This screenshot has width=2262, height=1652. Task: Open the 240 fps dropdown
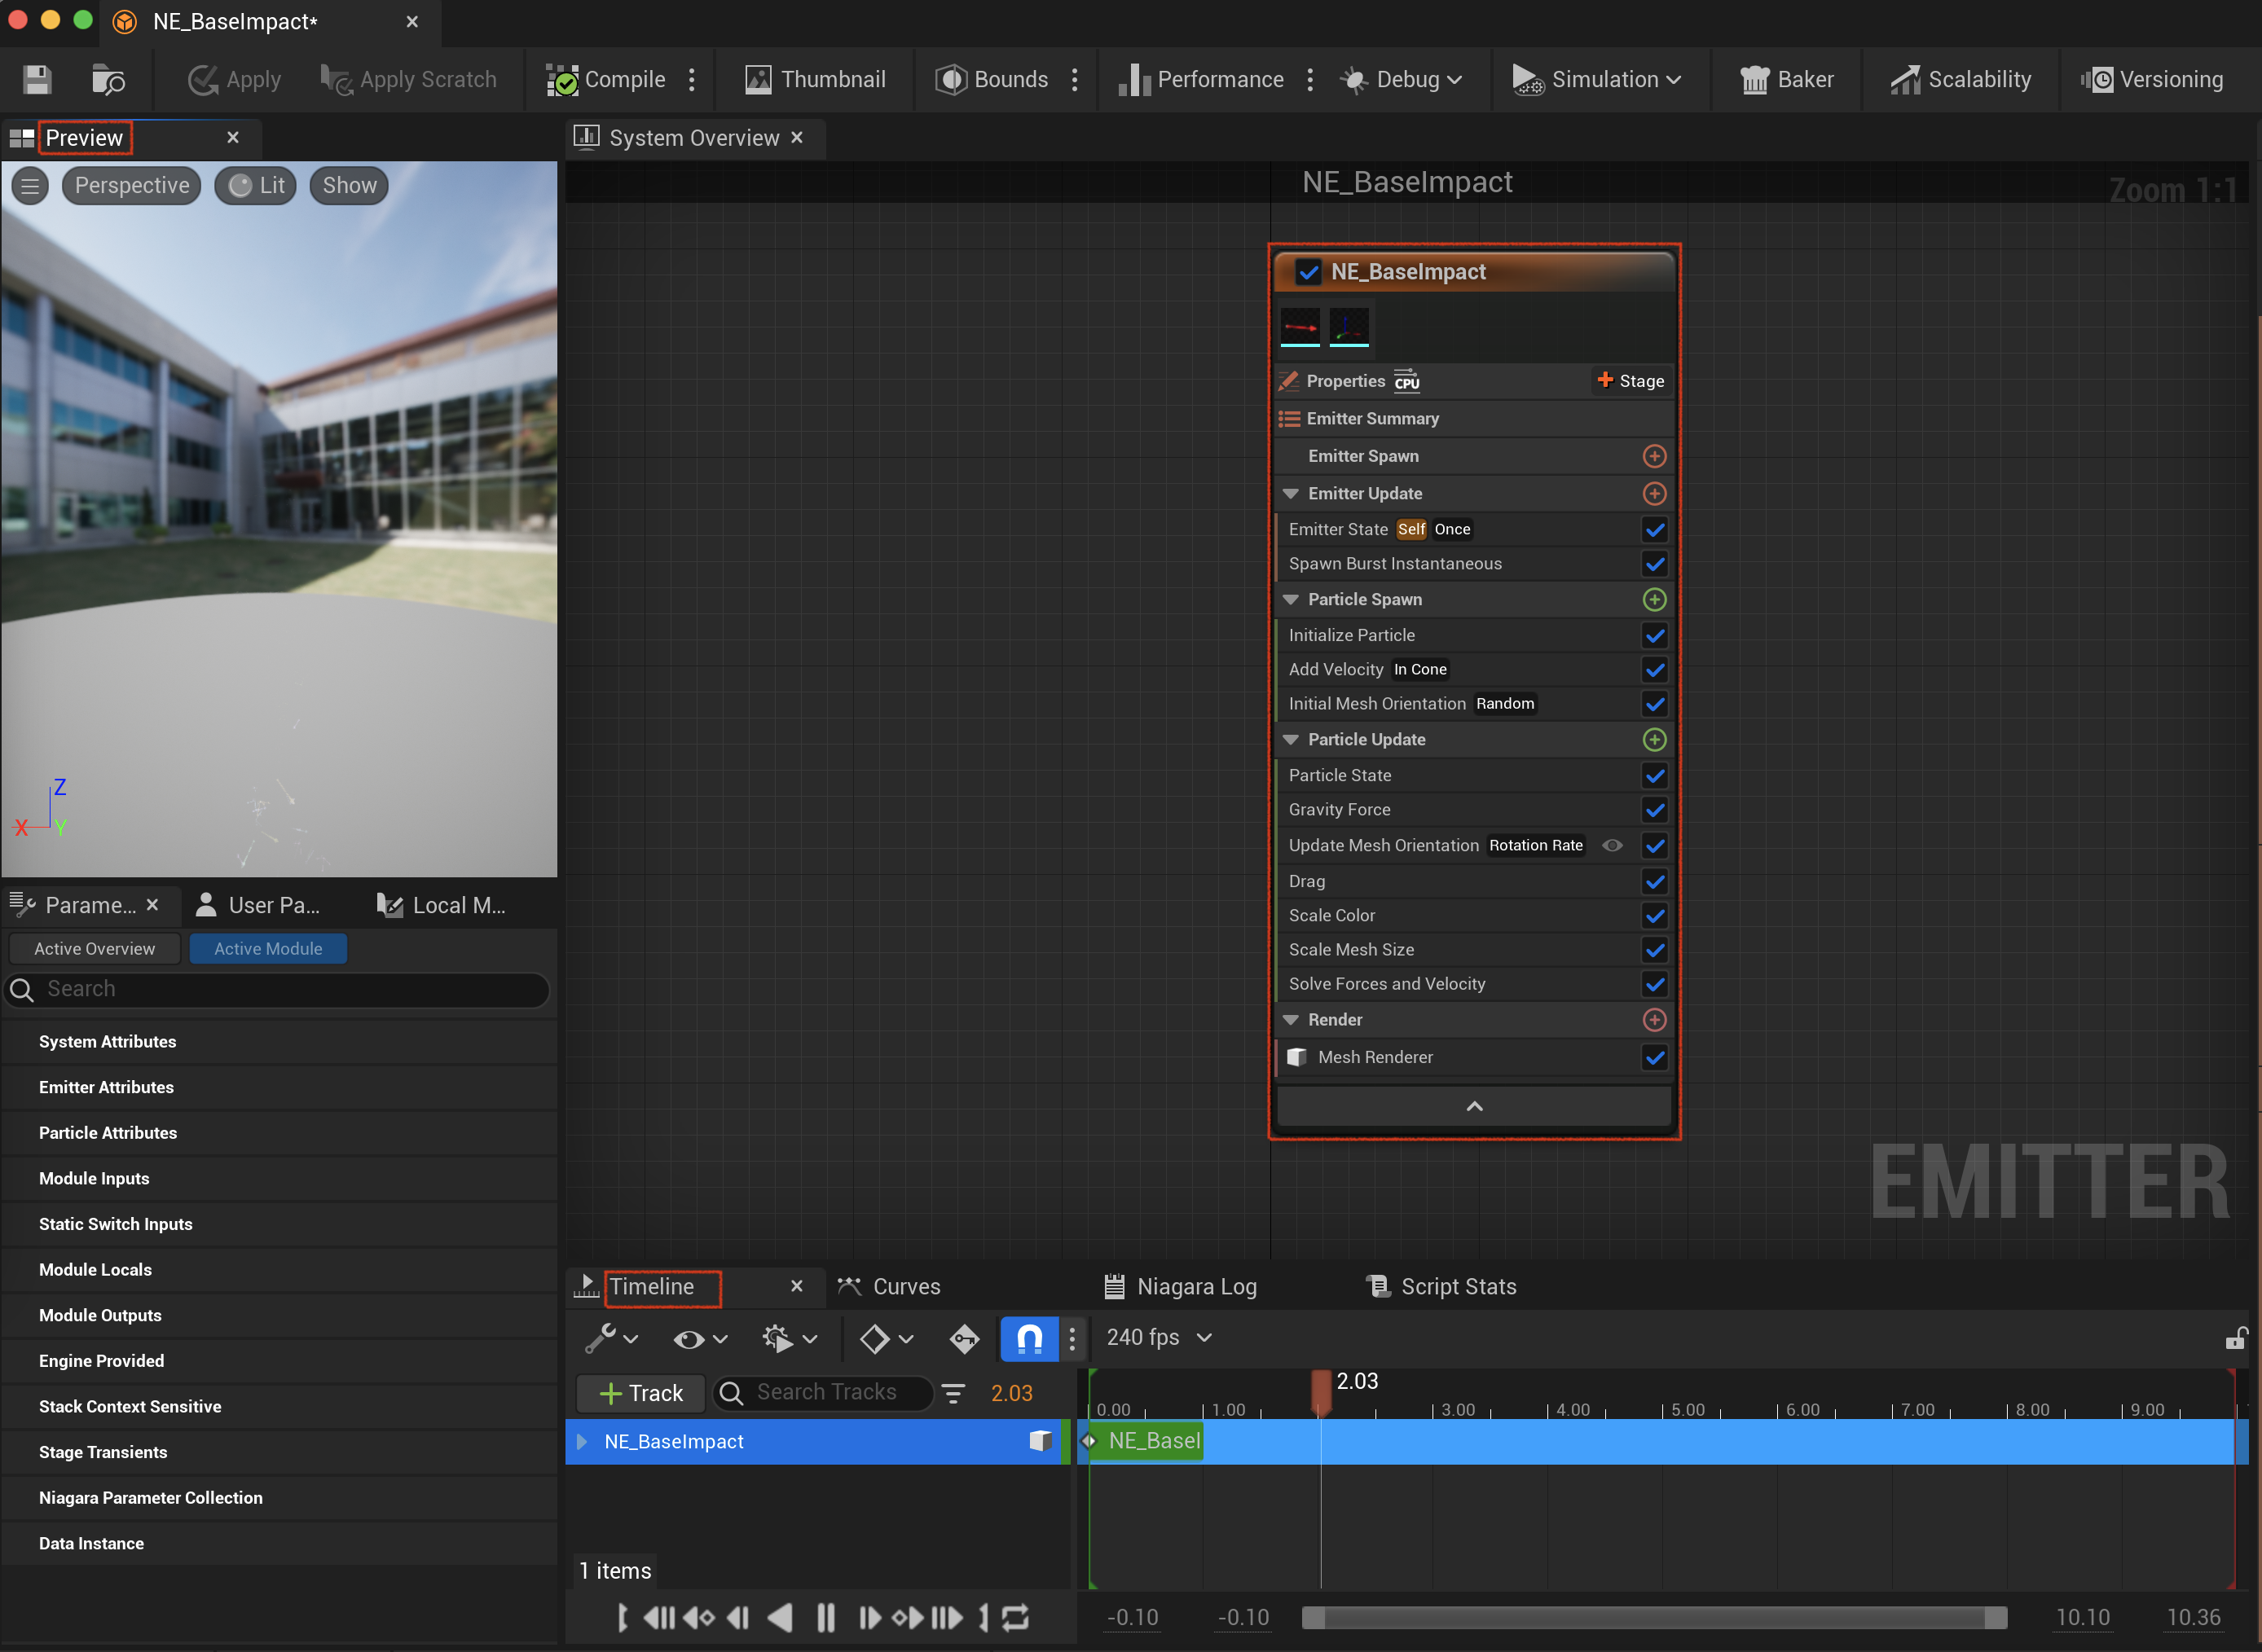(x=1159, y=1337)
